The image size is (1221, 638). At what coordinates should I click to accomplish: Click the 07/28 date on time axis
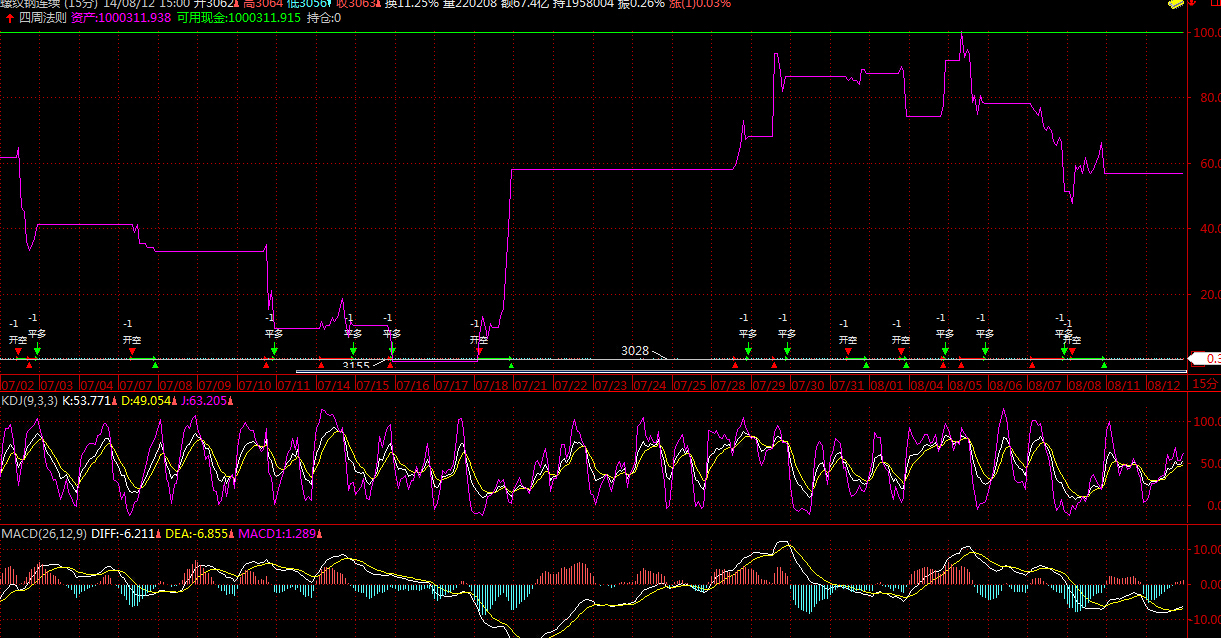(x=728, y=385)
